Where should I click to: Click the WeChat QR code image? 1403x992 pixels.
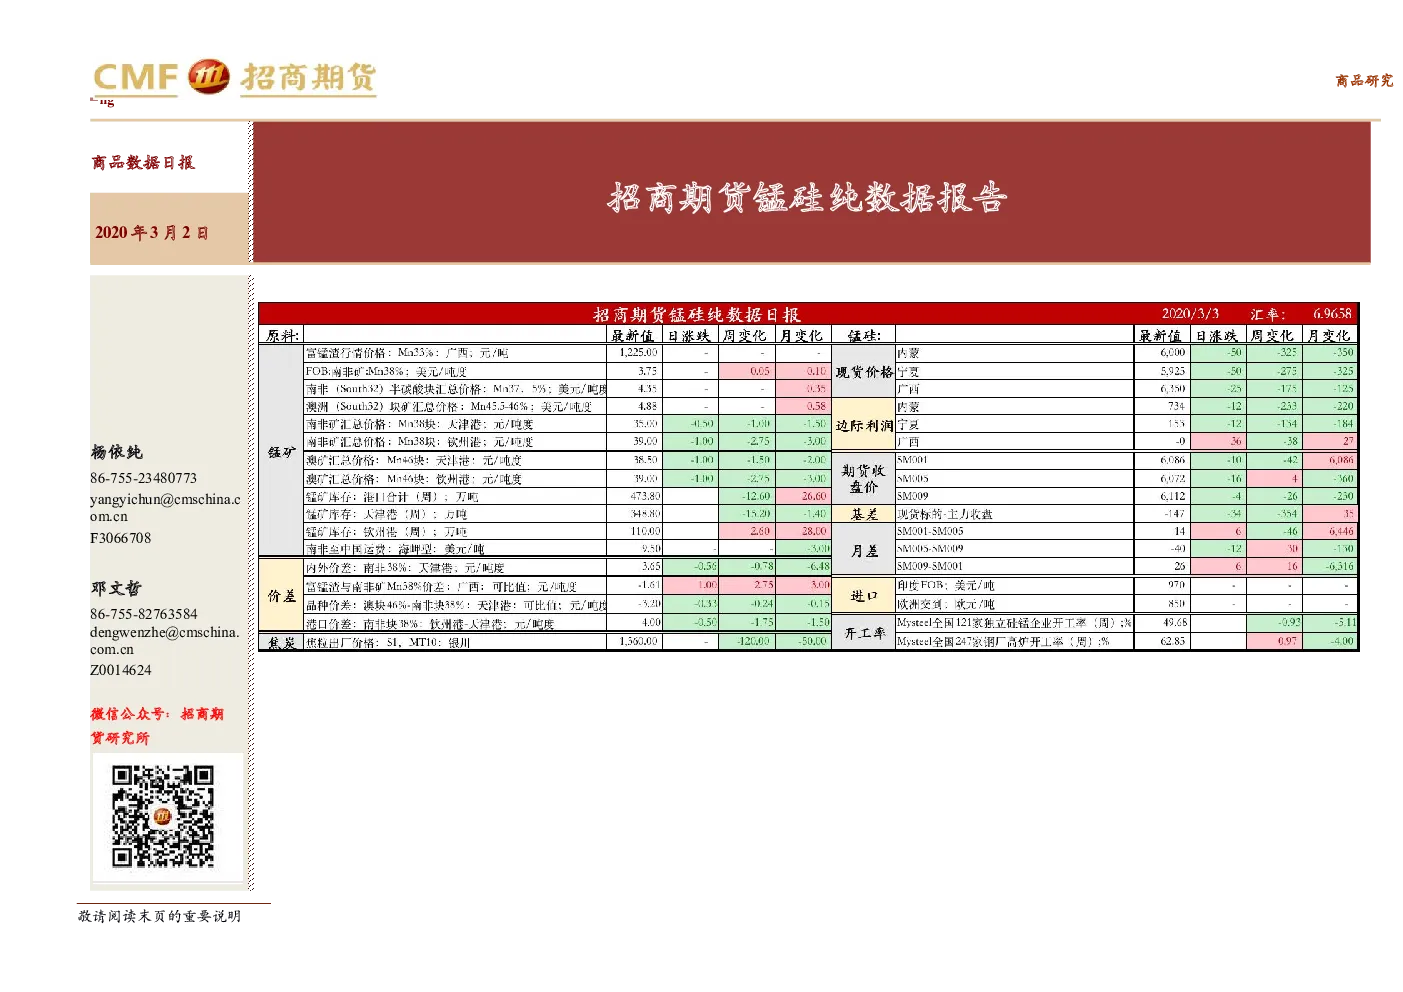coord(163,816)
